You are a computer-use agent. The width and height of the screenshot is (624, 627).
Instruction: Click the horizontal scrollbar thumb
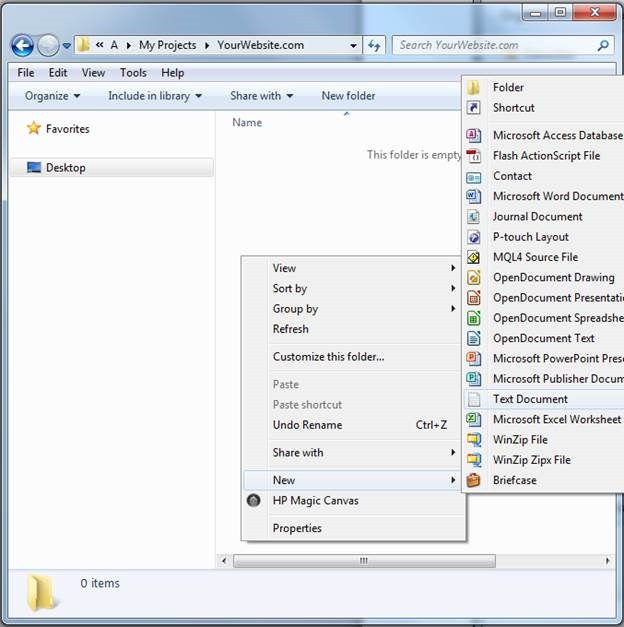pos(364,561)
